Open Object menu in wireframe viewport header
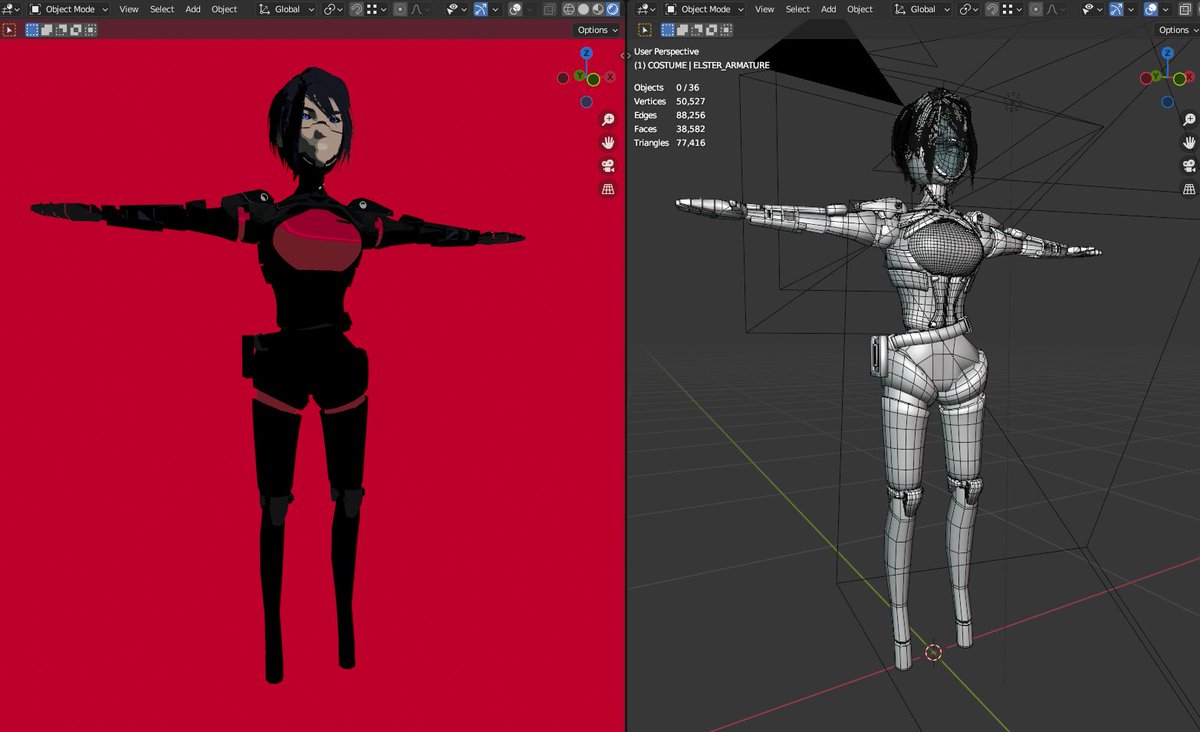The height and width of the screenshot is (732, 1200). click(x=860, y=9)
